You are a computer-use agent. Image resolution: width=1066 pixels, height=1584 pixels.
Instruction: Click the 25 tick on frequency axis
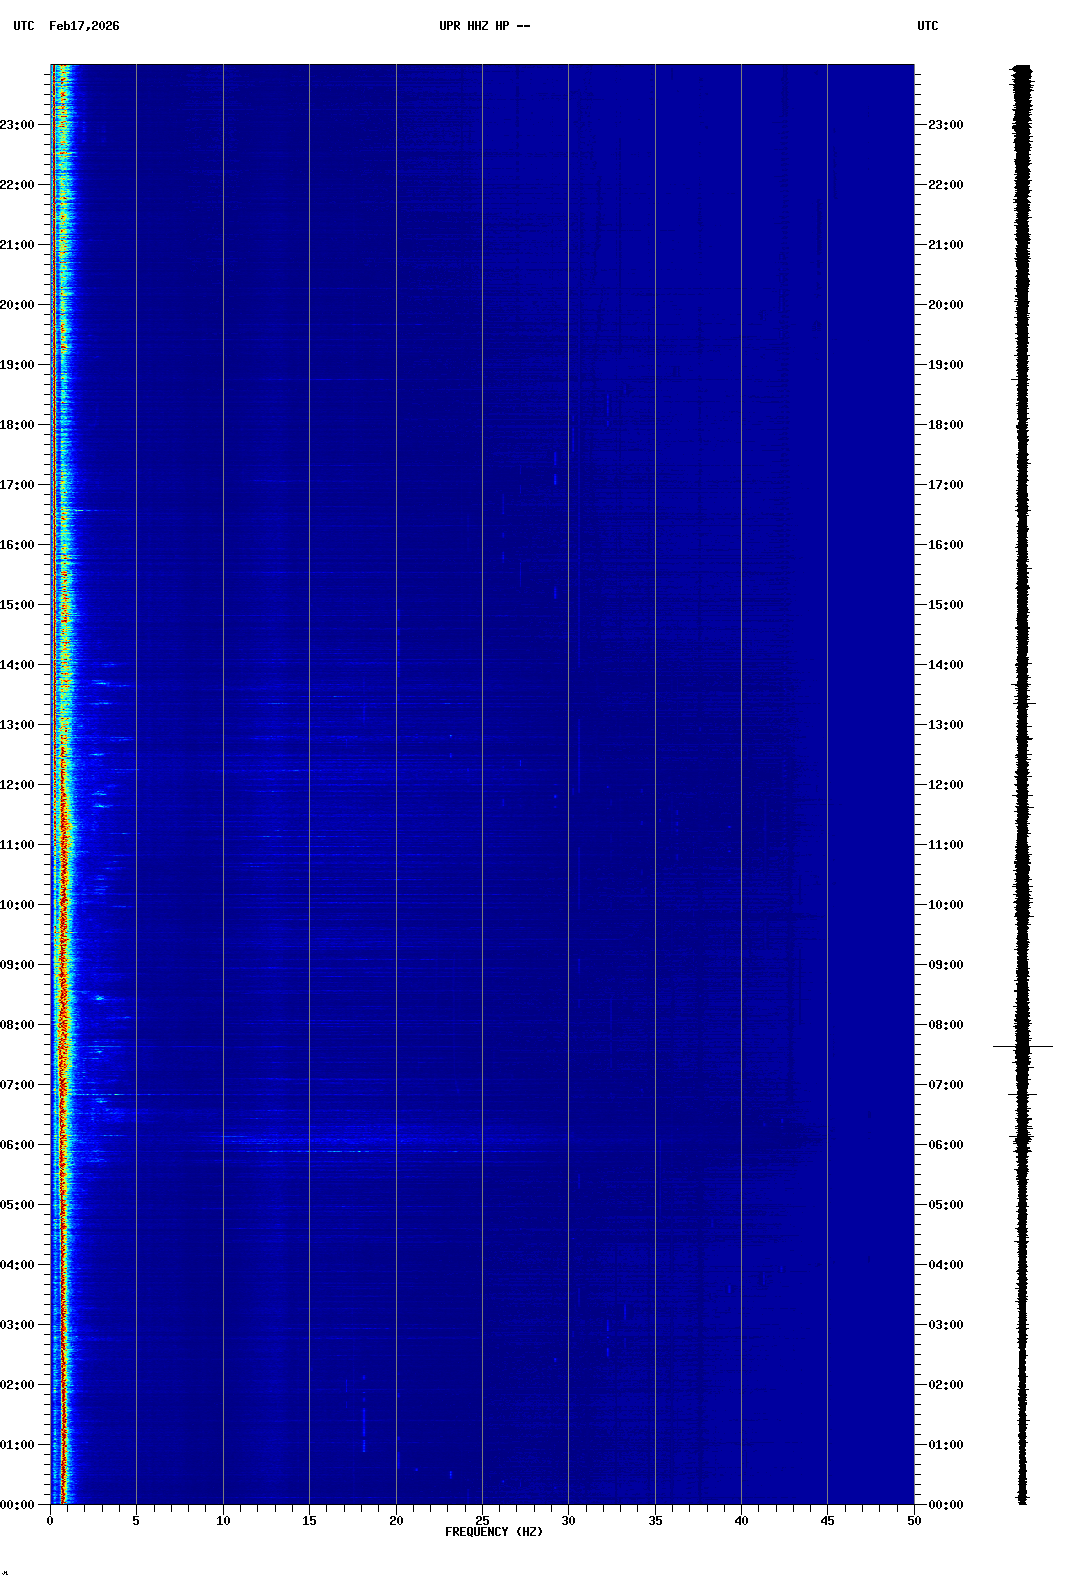[482, 1521]
